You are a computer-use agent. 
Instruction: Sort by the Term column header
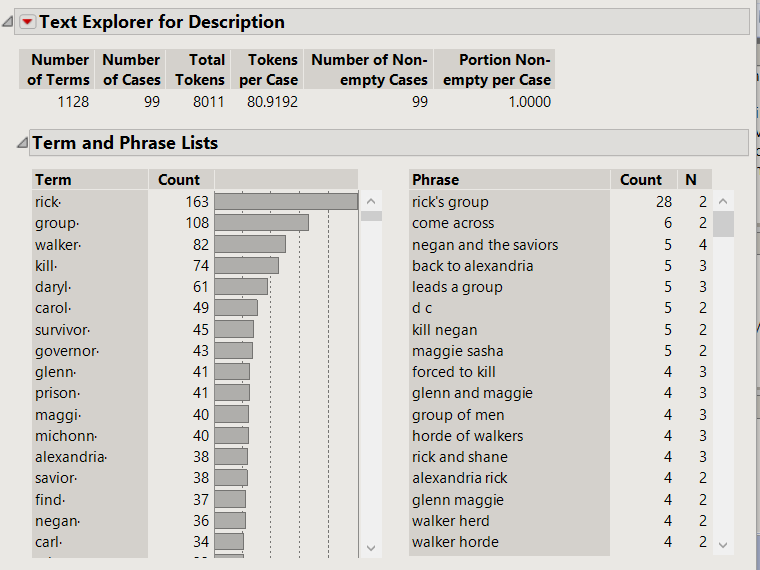pos(53,180)
